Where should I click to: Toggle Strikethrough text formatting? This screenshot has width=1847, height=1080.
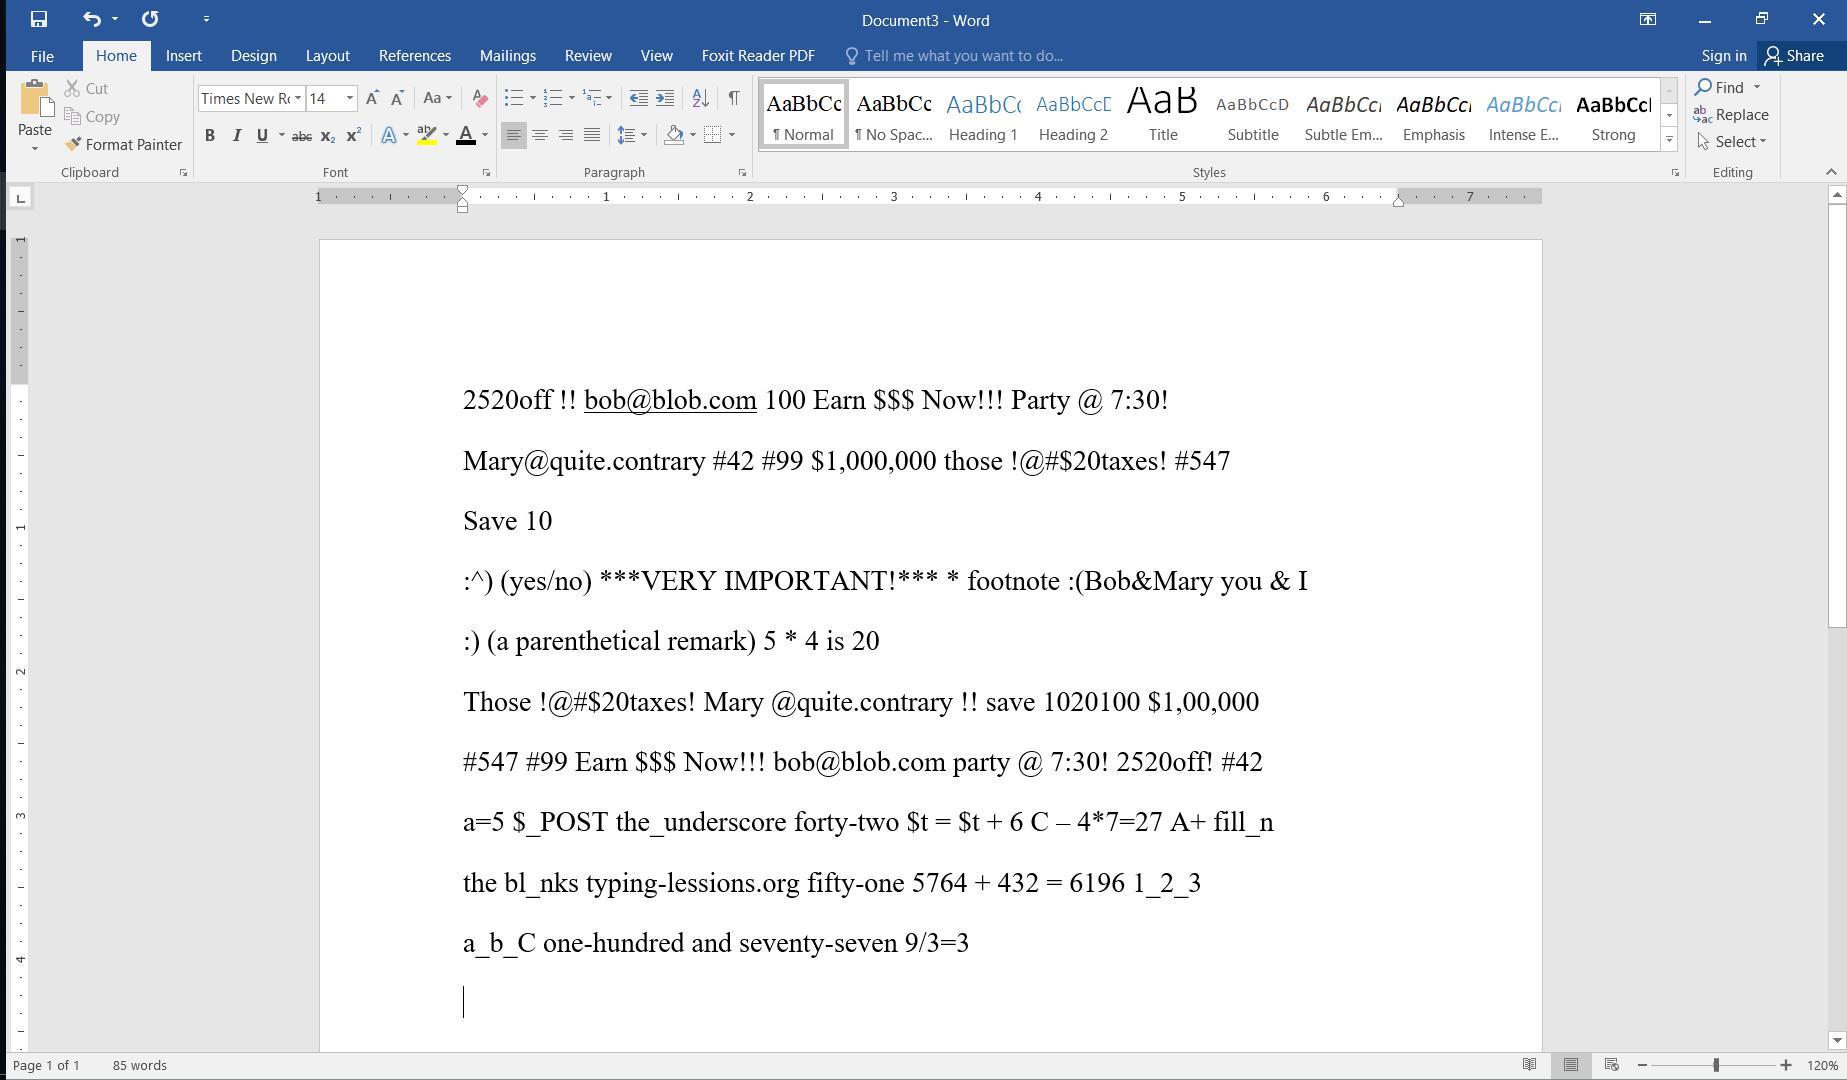pos(301,135)
